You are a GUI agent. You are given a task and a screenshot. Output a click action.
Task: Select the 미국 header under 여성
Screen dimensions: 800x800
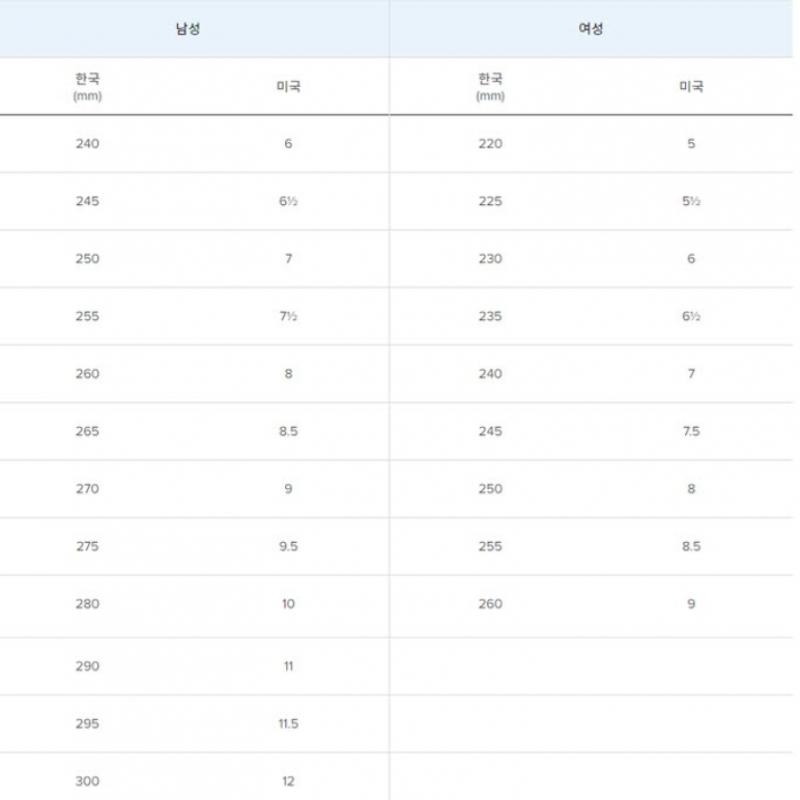691,86
